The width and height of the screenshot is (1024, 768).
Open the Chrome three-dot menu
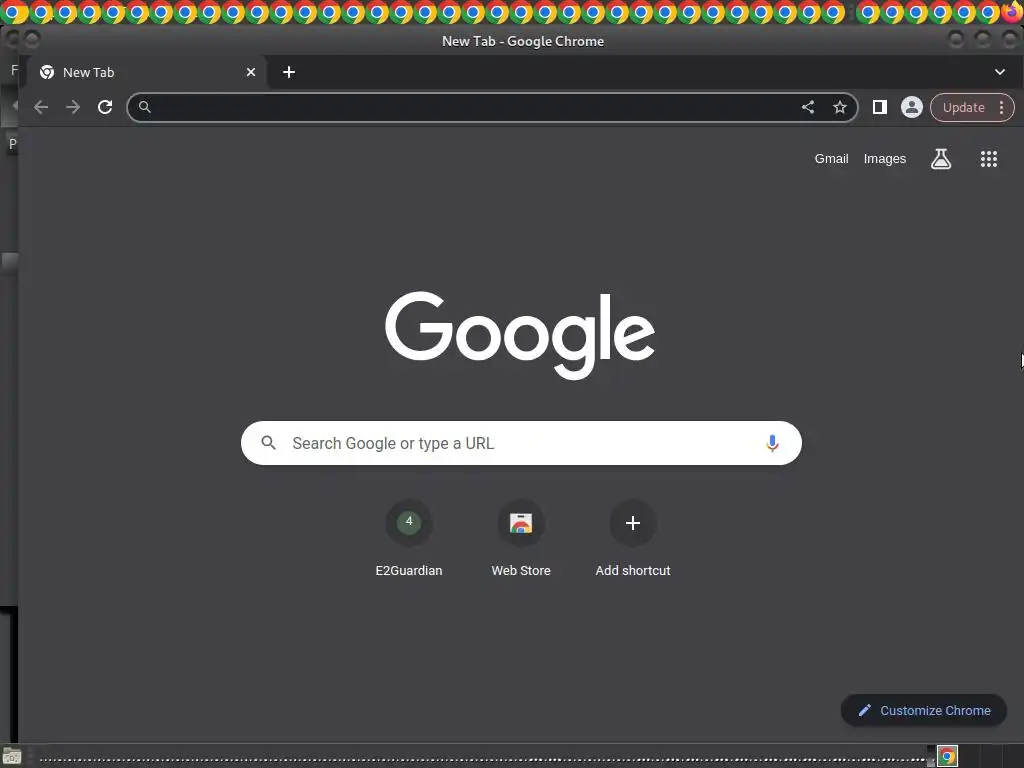[x=1002, y=107]
